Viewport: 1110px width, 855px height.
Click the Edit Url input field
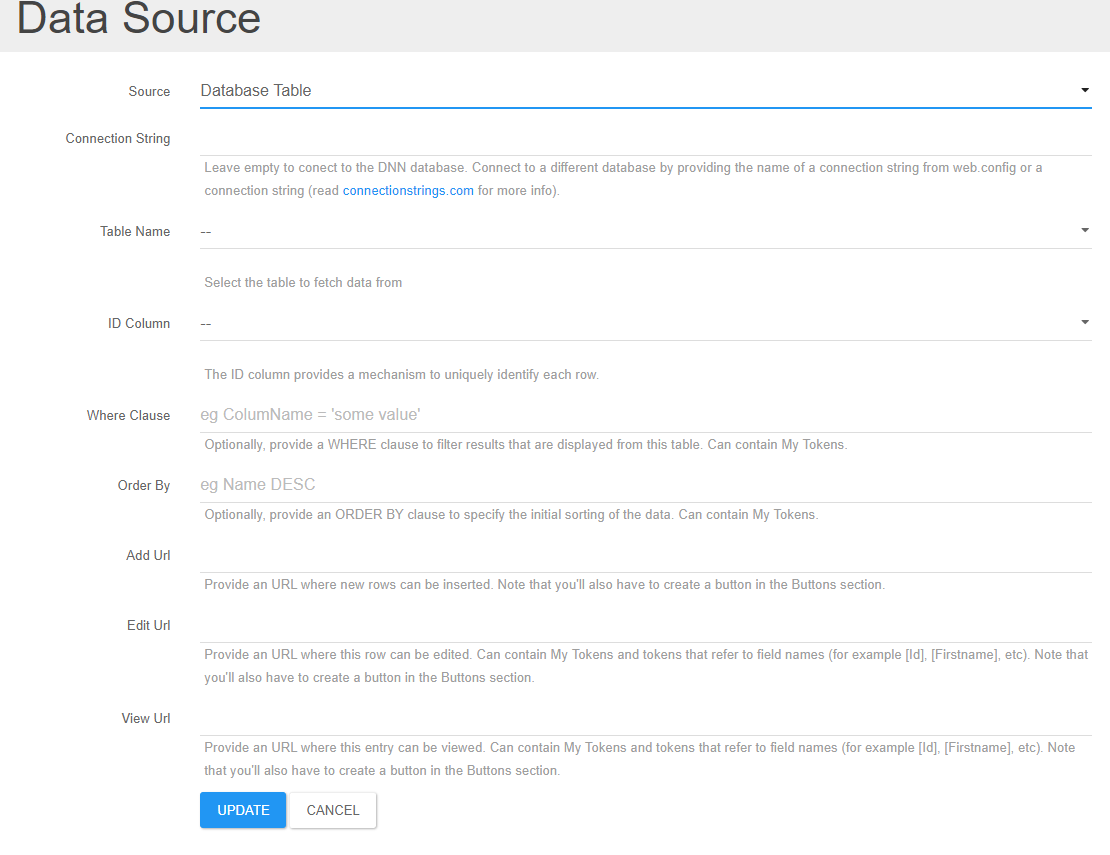pyautogui.click(x=646, y=626)
